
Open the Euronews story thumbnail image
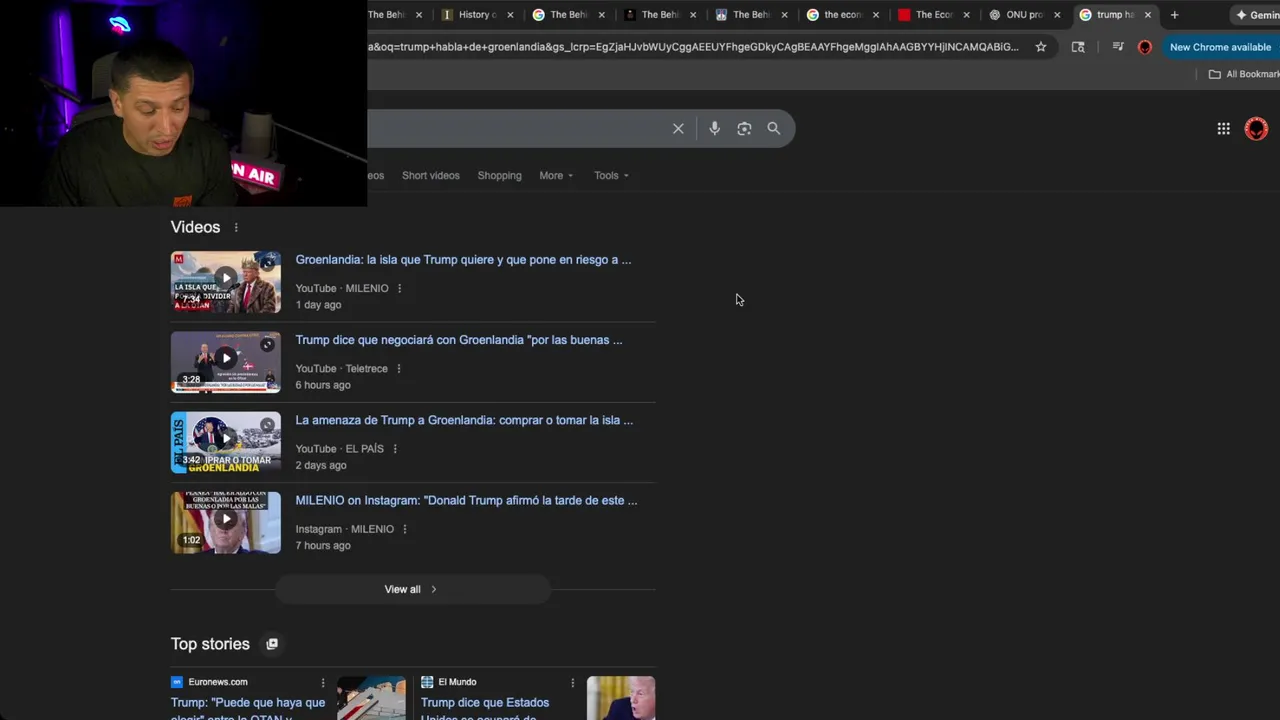tap(371, 698)
